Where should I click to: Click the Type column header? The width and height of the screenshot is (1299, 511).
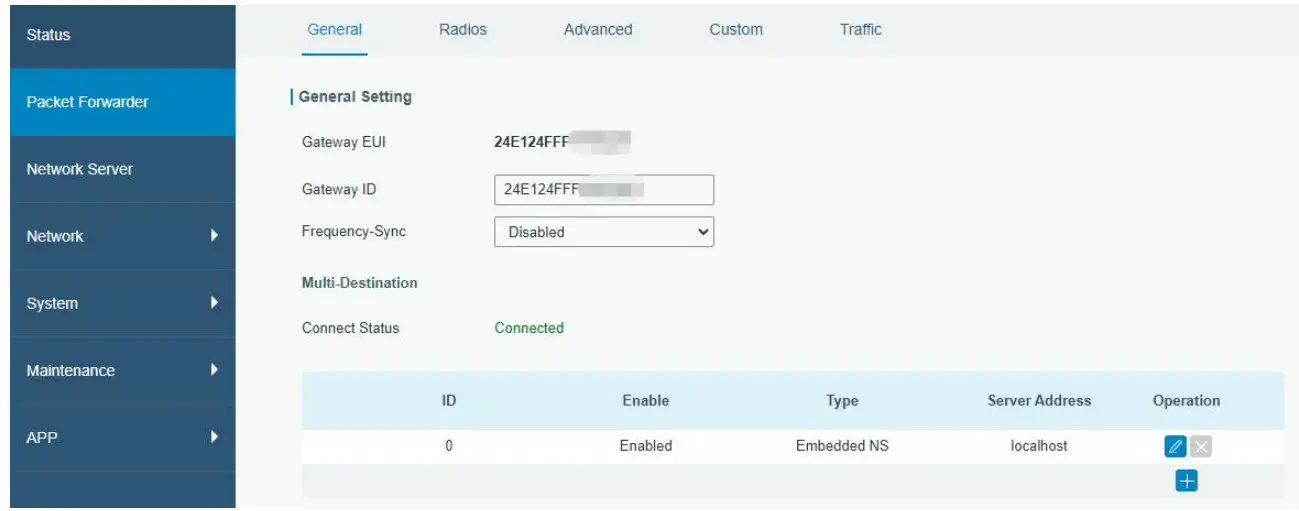coord(842,401)
